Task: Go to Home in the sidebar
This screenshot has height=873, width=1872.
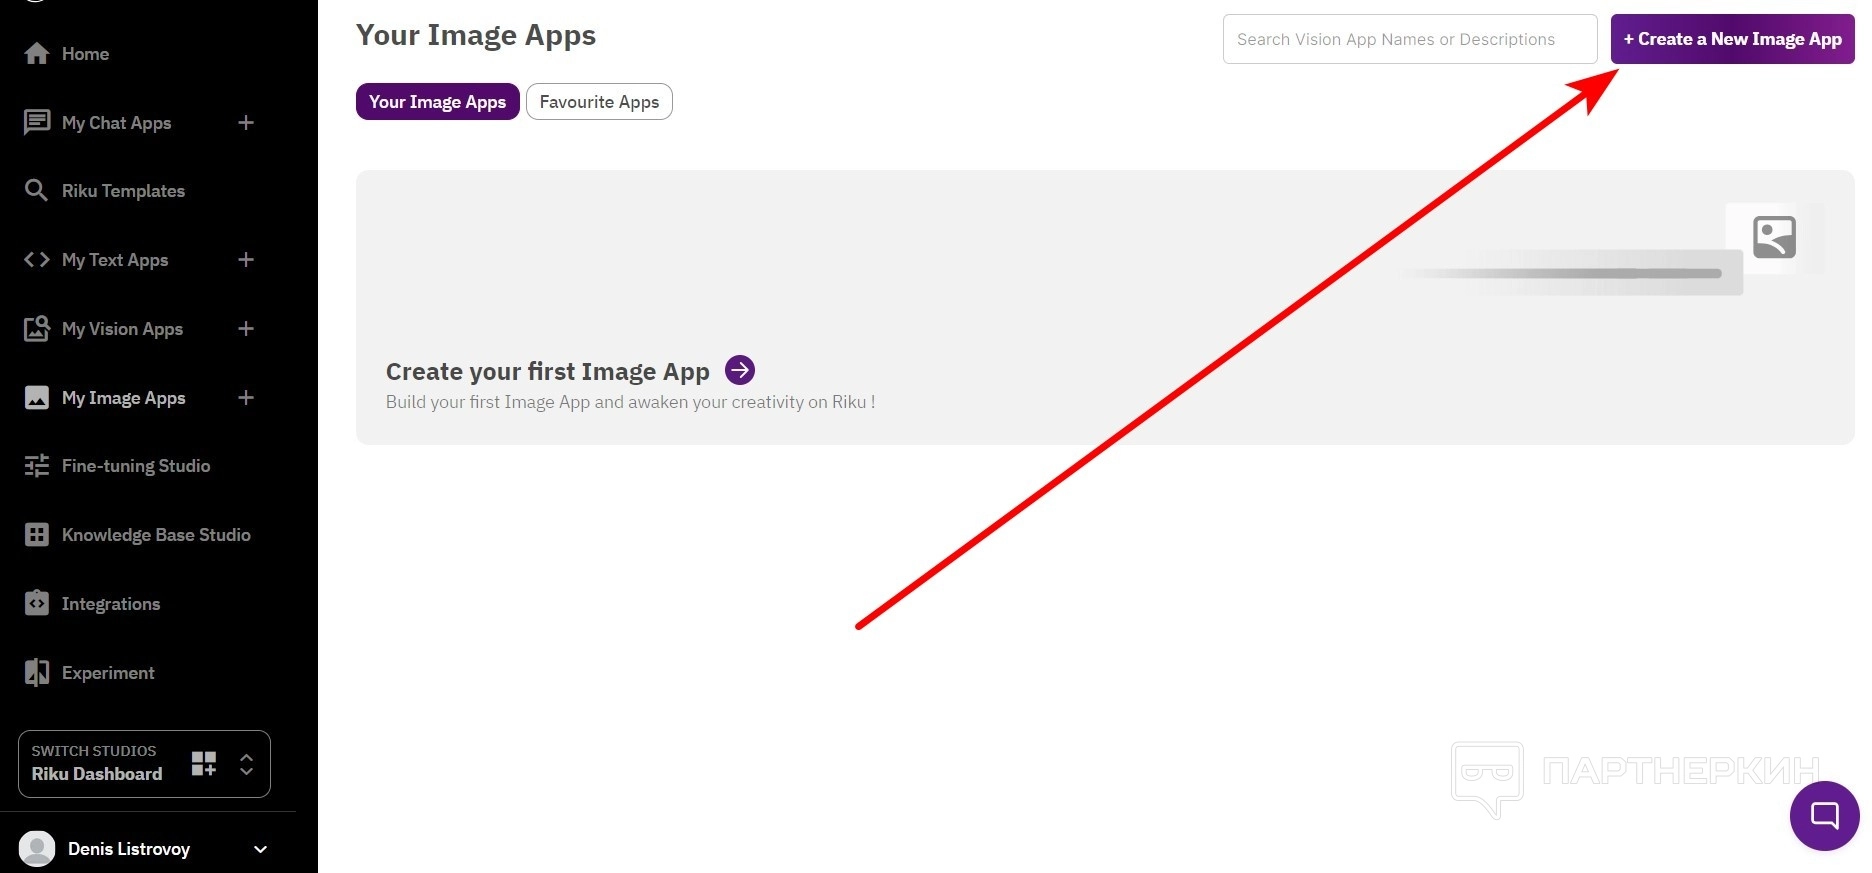Action: (85, 54)
